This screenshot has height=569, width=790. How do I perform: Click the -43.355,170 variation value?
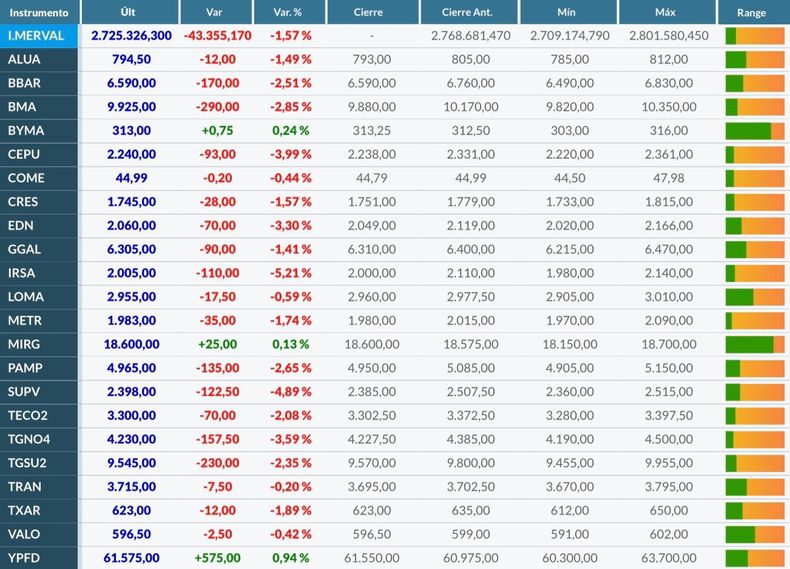point(218,36)
